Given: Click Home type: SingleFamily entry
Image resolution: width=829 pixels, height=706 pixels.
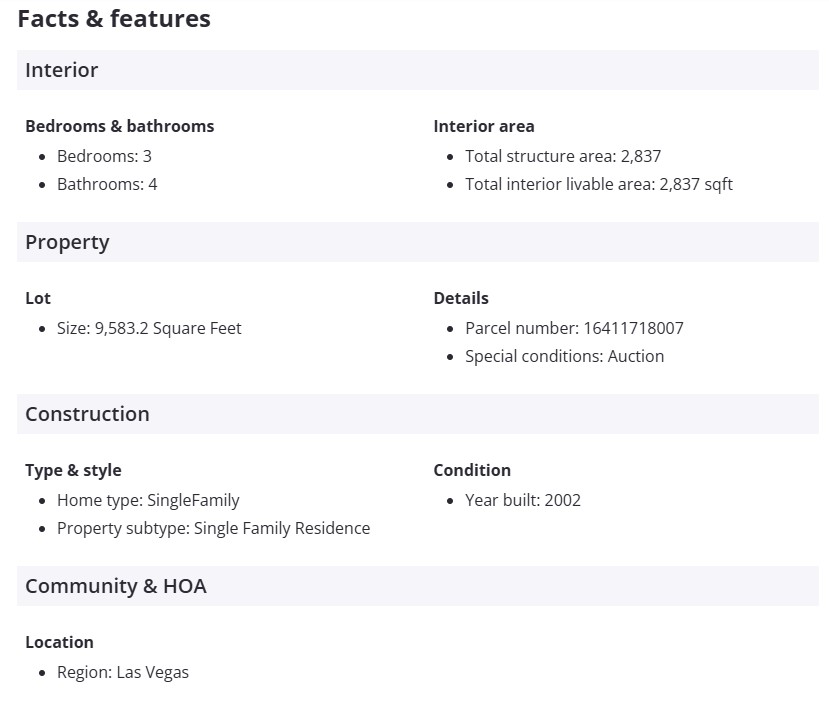Looking at the screenshot, I should tap(148, 500).
